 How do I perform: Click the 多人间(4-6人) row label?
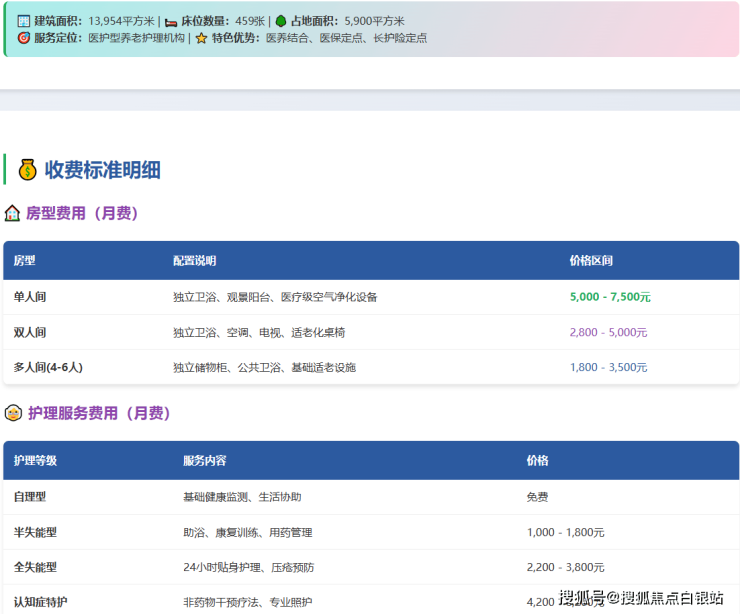(48, 367)
